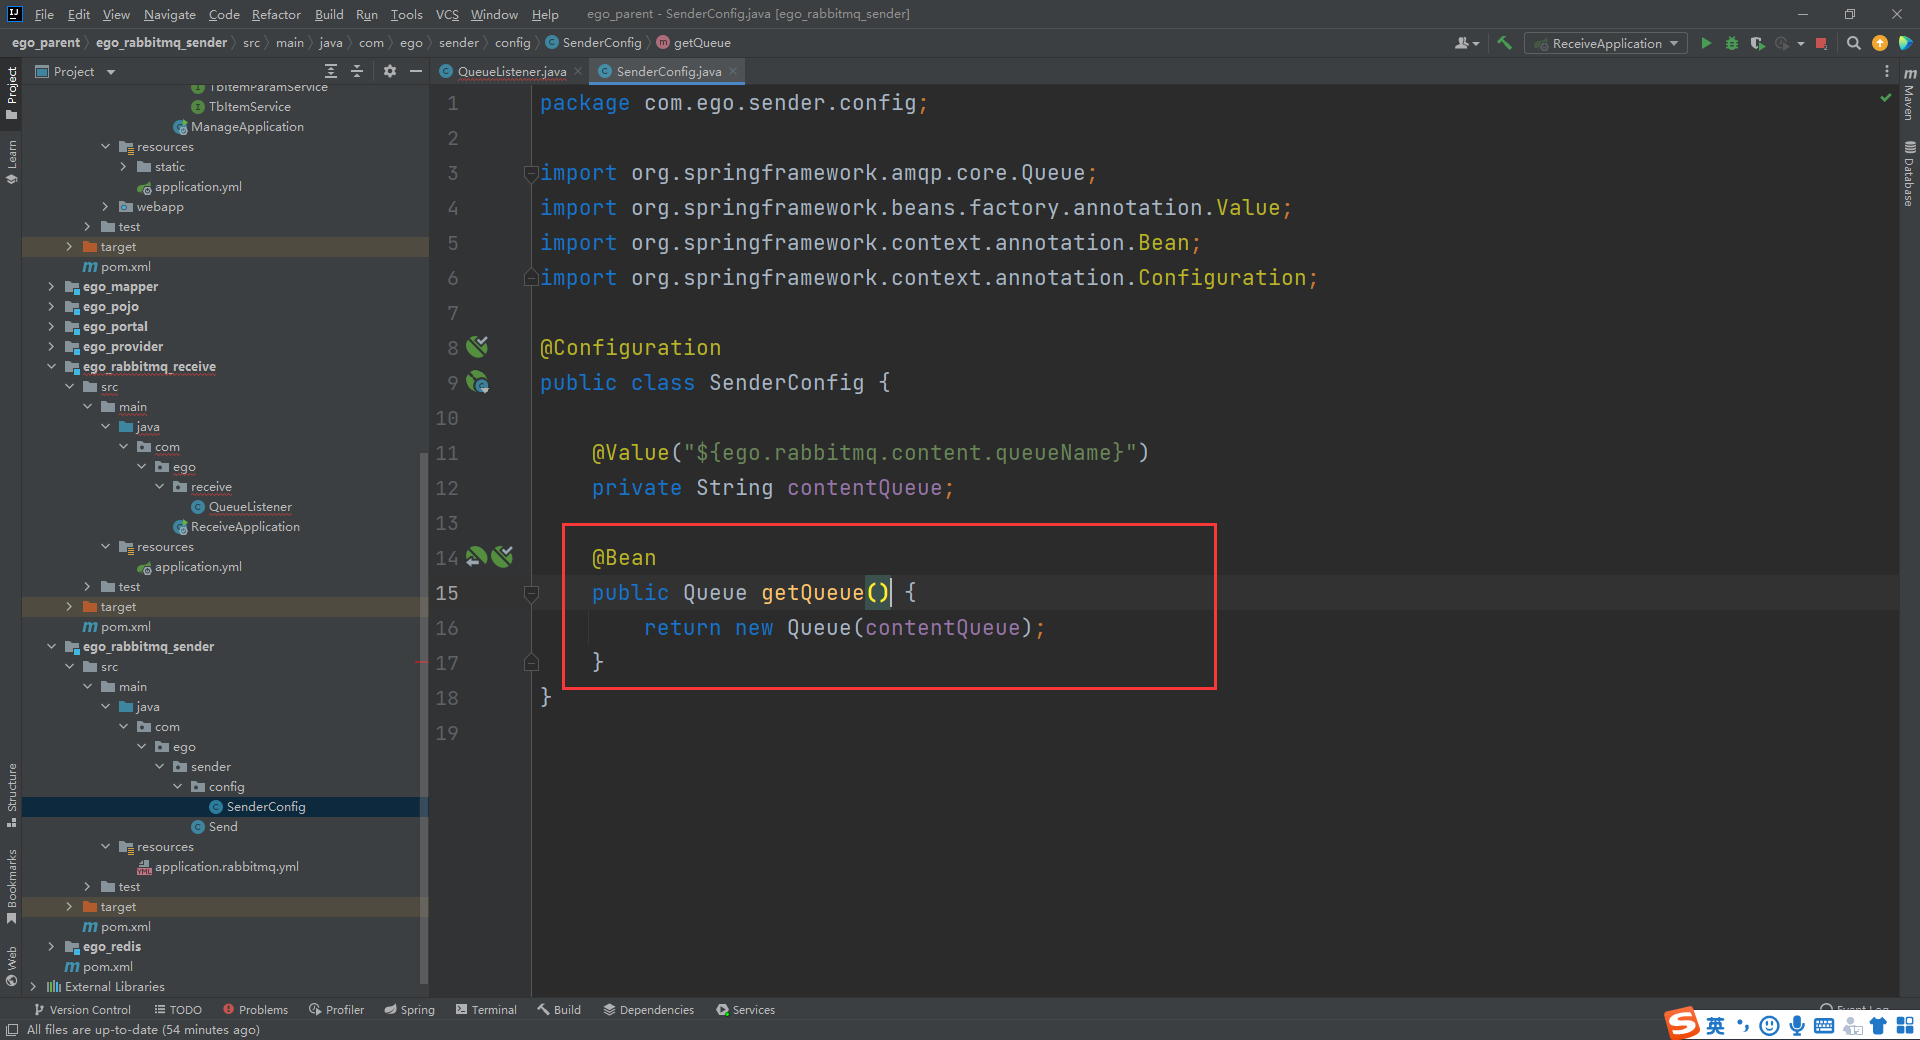Select the SenderConfig.java editor tab
Screen dimensions: 1920x1040
tap(668, 71)
